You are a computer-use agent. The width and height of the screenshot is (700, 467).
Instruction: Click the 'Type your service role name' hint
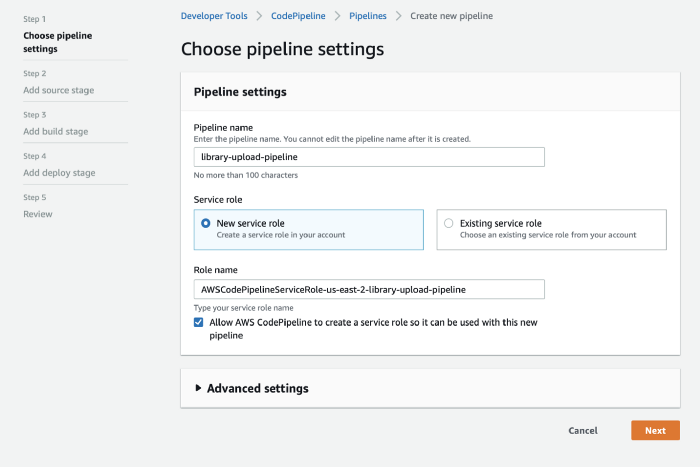(x=243, y=308)
